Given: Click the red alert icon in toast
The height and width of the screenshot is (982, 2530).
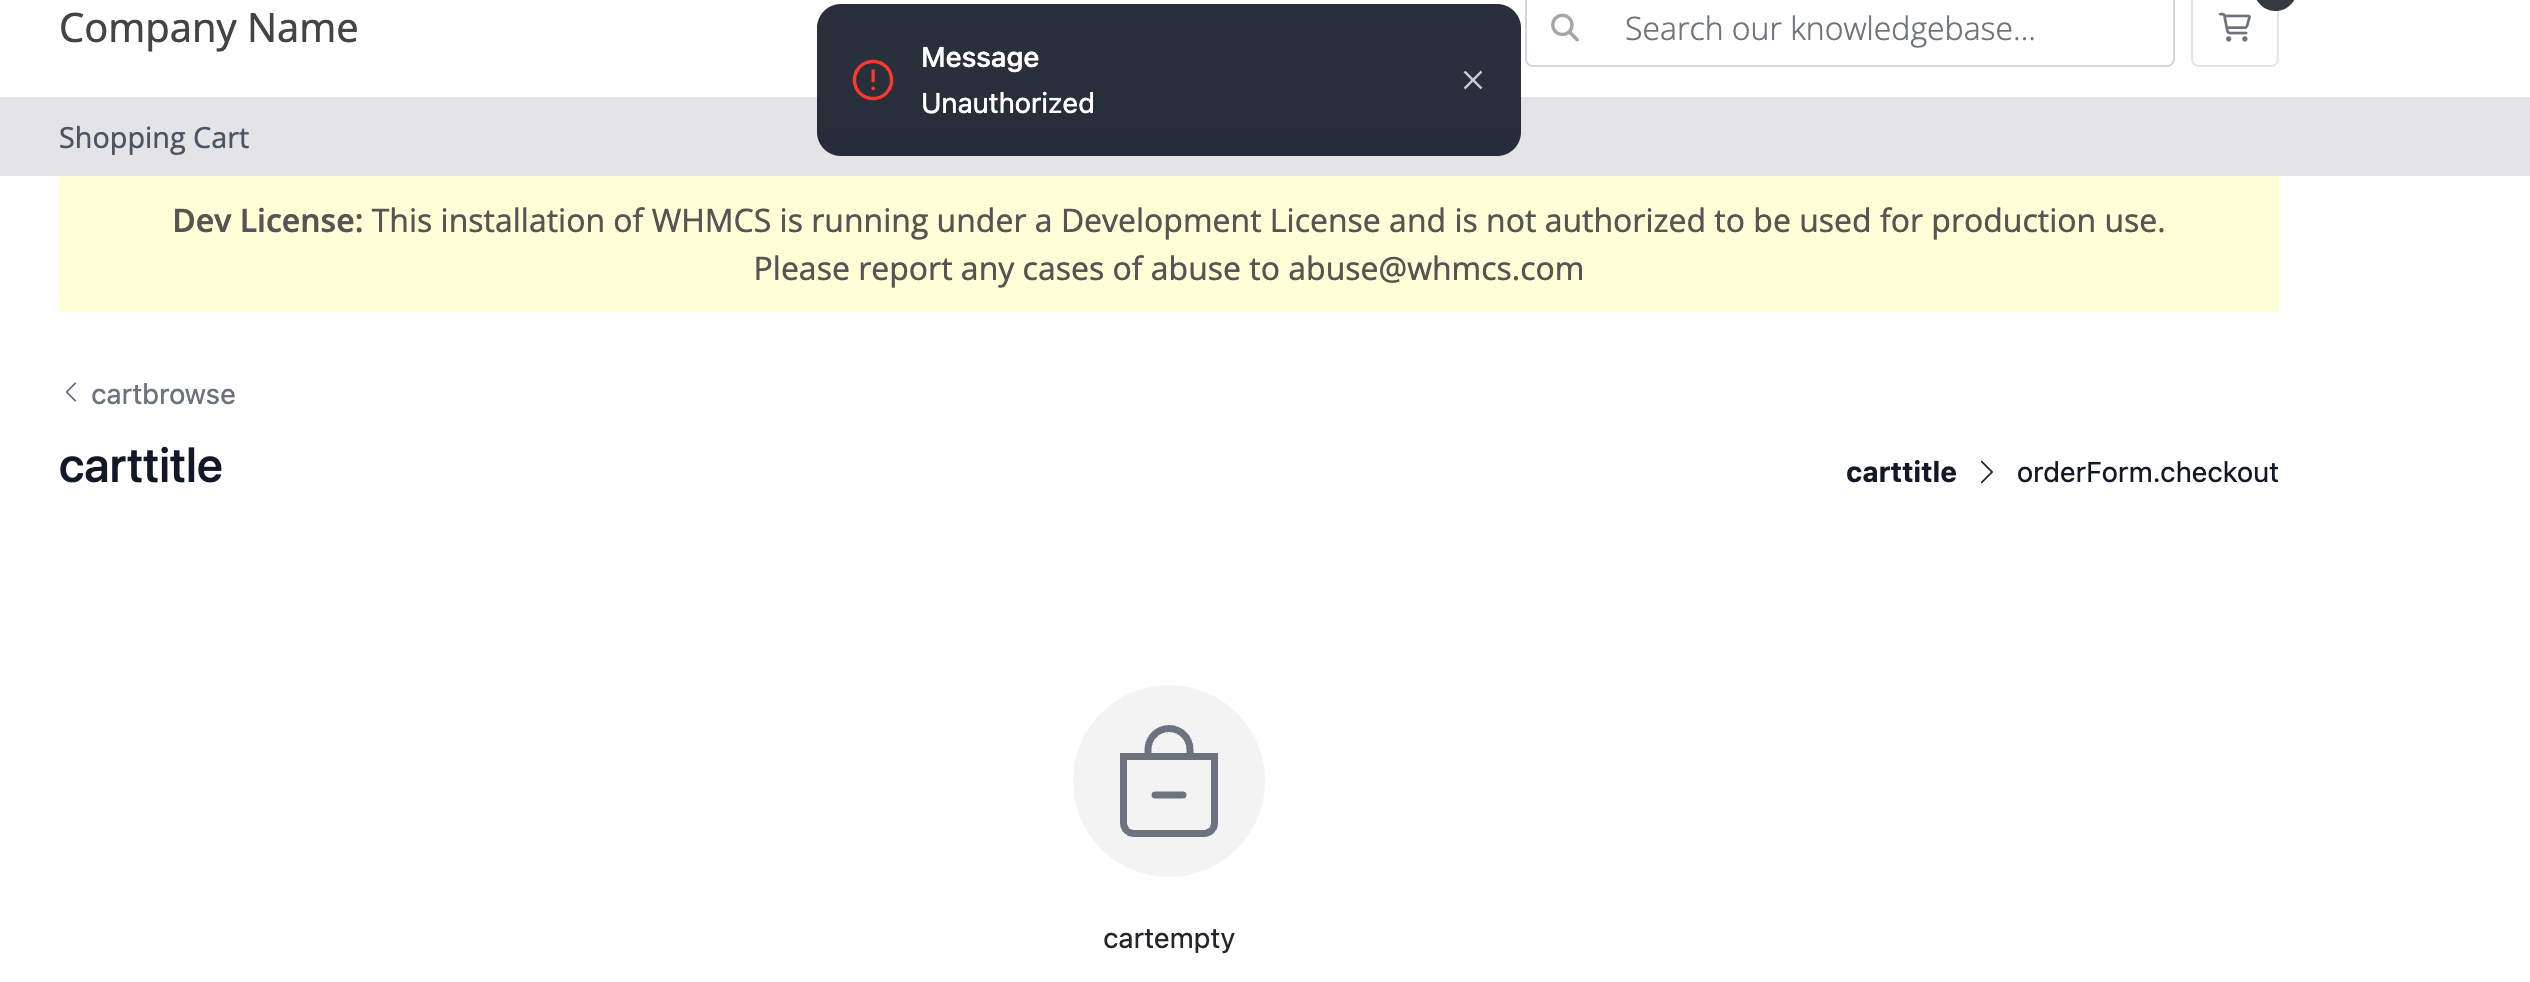Looking at the screenshot, I should pos(872,80).
